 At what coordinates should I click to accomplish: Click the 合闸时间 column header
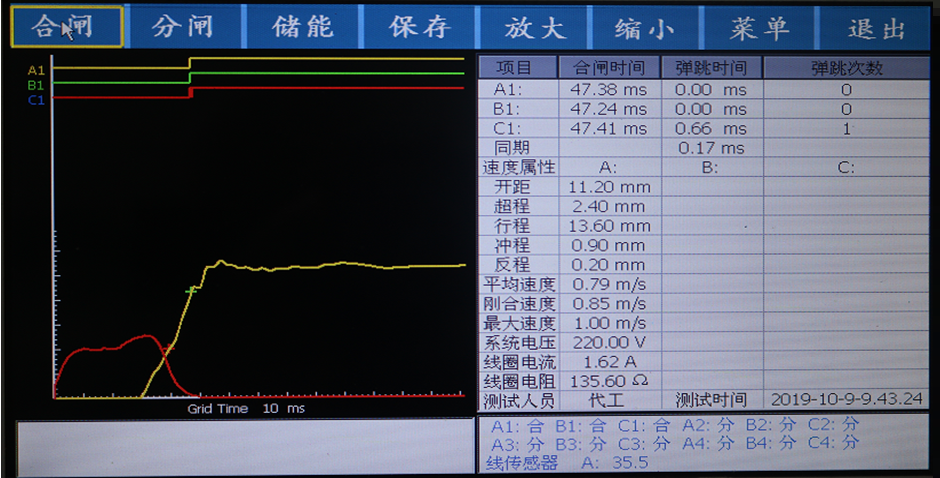point(609,68)
